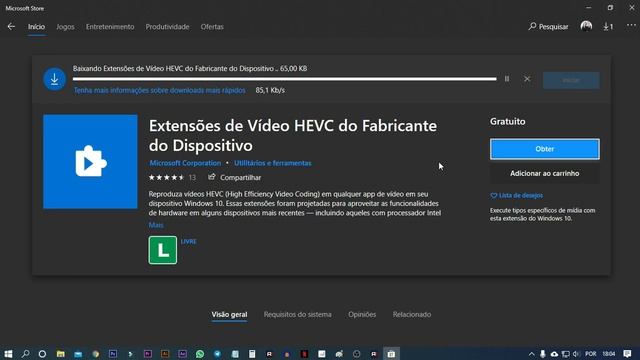Open Requisitos do sistema section
The height and width of the screenshot is (360, 640).
[x=298, y=314]
